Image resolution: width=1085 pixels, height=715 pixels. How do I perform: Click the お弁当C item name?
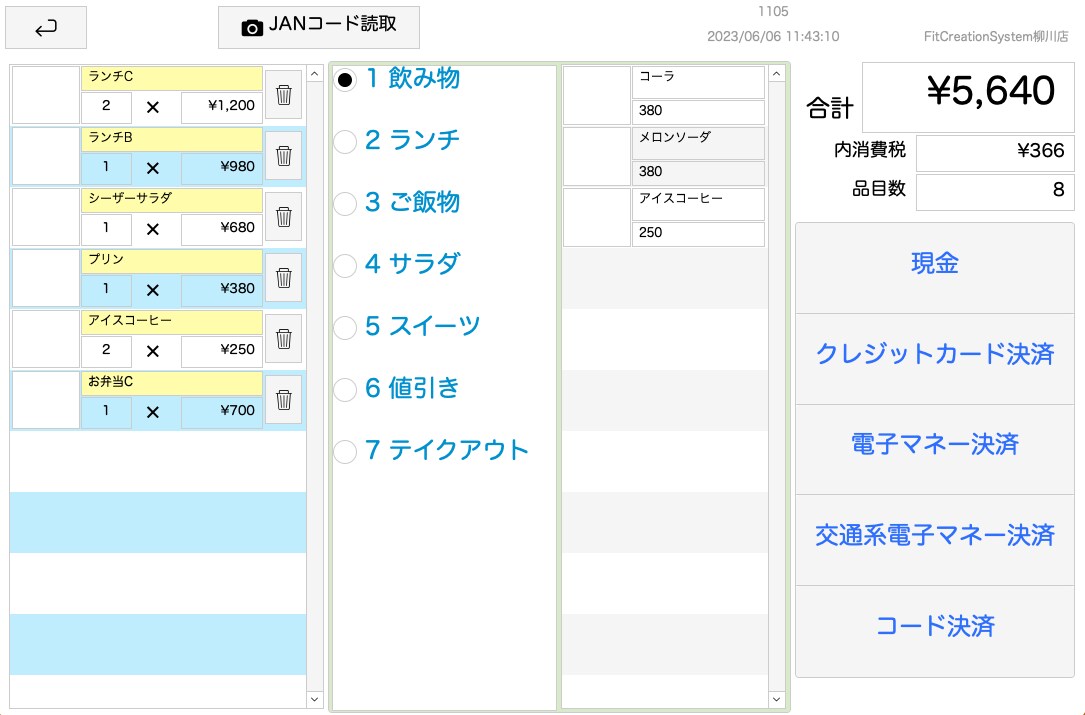pos(172,383)
